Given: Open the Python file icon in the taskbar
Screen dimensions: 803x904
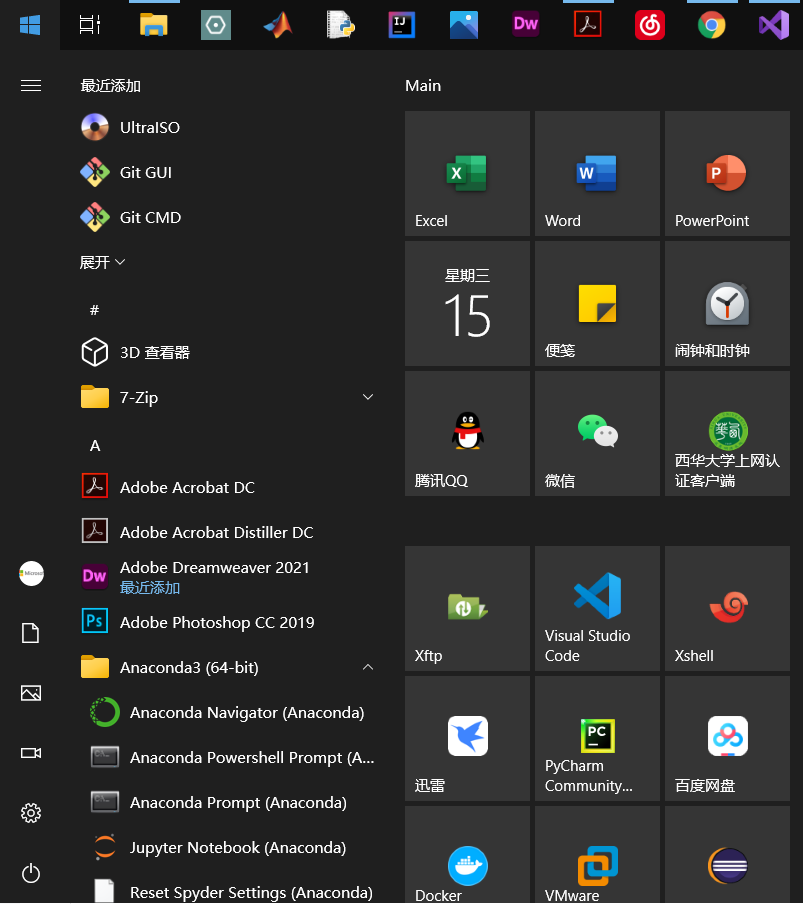Looking at the screenshot, I should (x=340, y=25).
